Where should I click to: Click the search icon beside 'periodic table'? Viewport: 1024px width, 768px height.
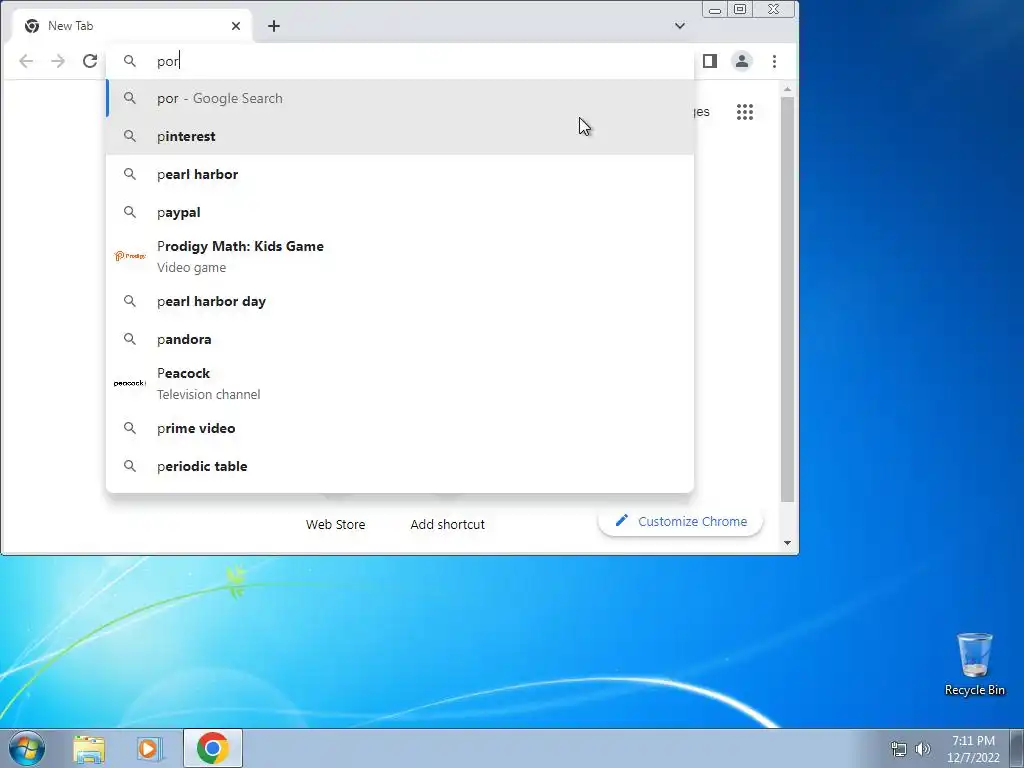point(130,466)
